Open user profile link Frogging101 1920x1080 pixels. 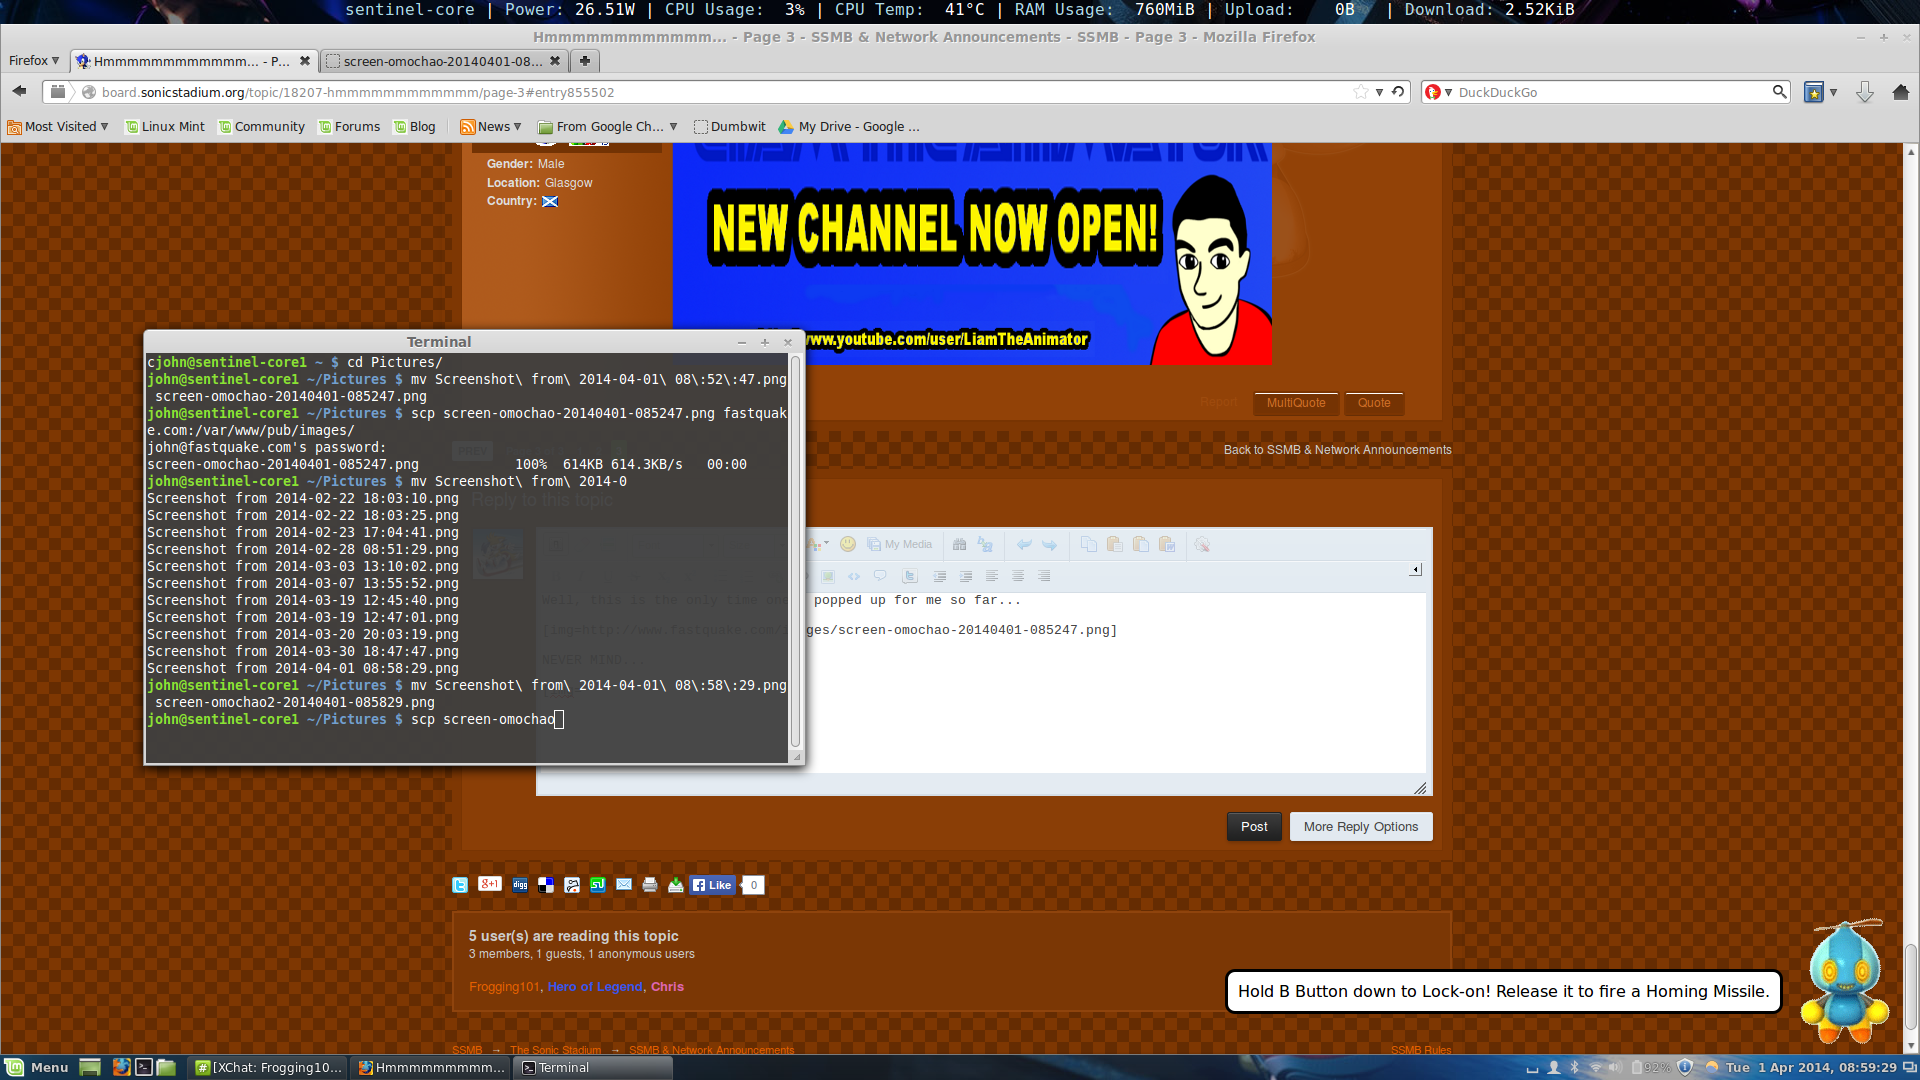(504, 987)
